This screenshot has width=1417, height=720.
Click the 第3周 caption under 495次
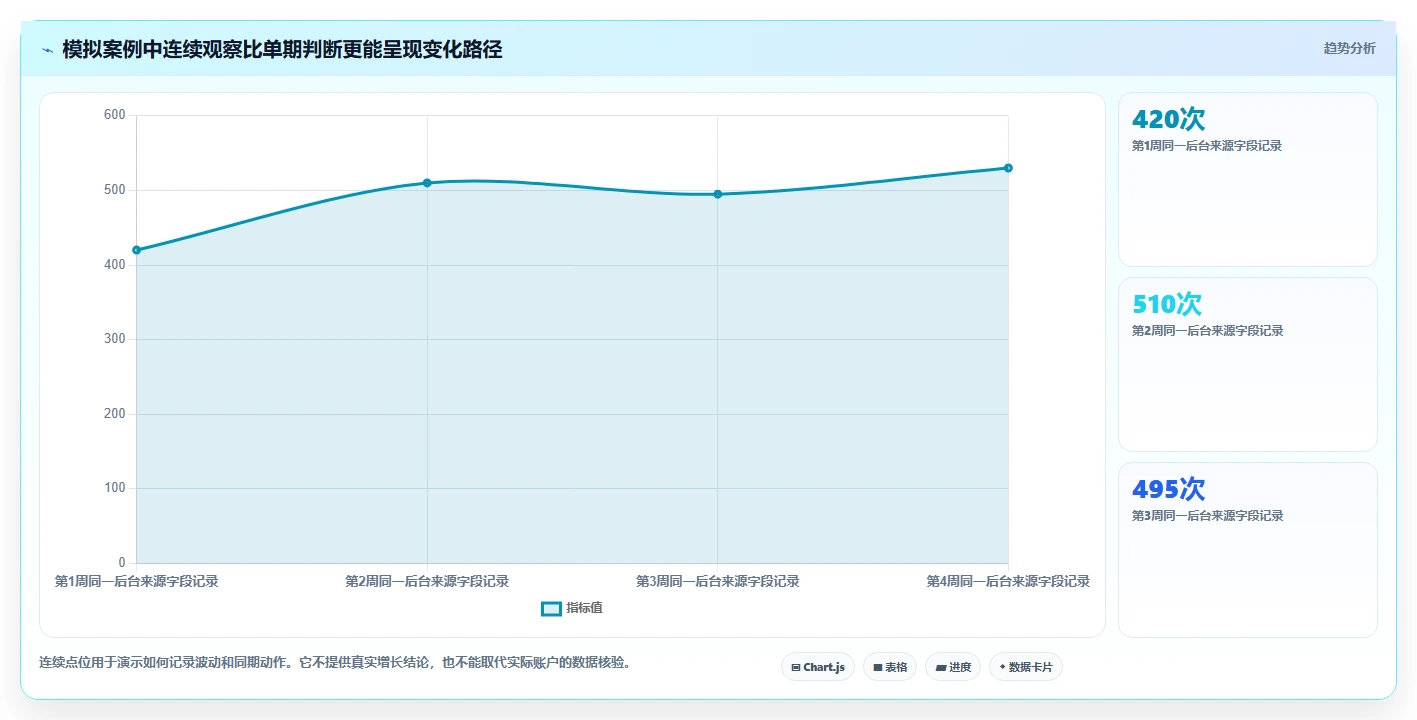1207,516
